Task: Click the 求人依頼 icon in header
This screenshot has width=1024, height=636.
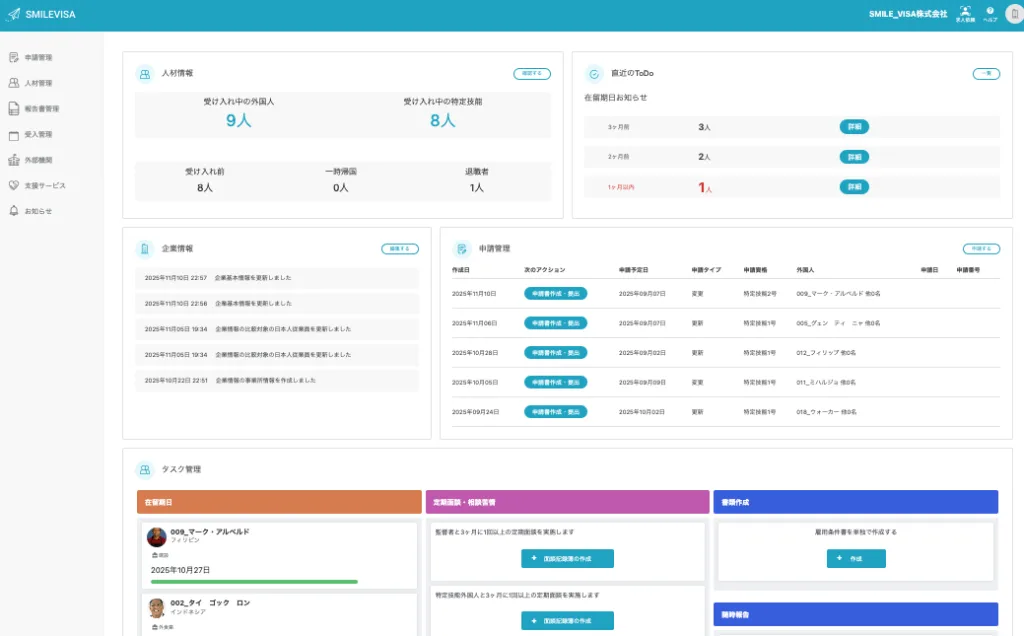Action: point(965,12)
